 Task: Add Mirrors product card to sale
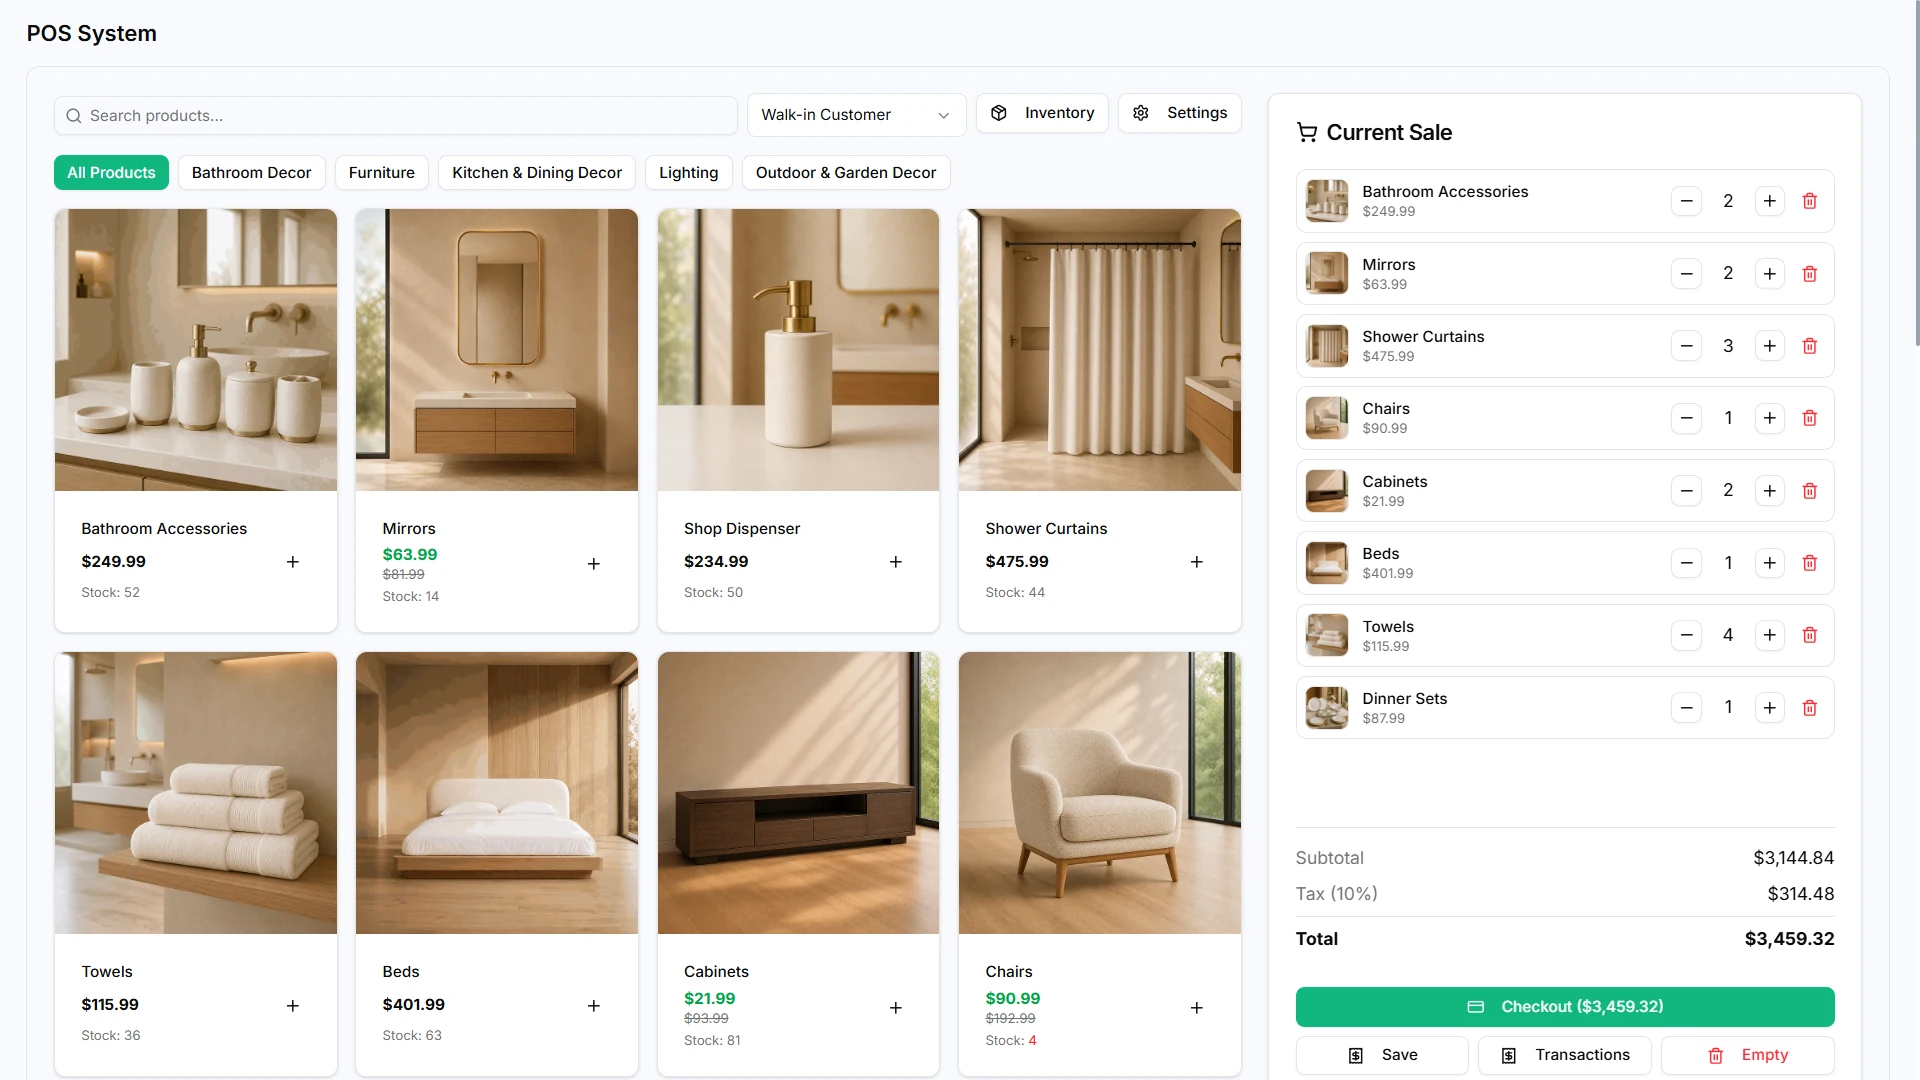point(594,564)
